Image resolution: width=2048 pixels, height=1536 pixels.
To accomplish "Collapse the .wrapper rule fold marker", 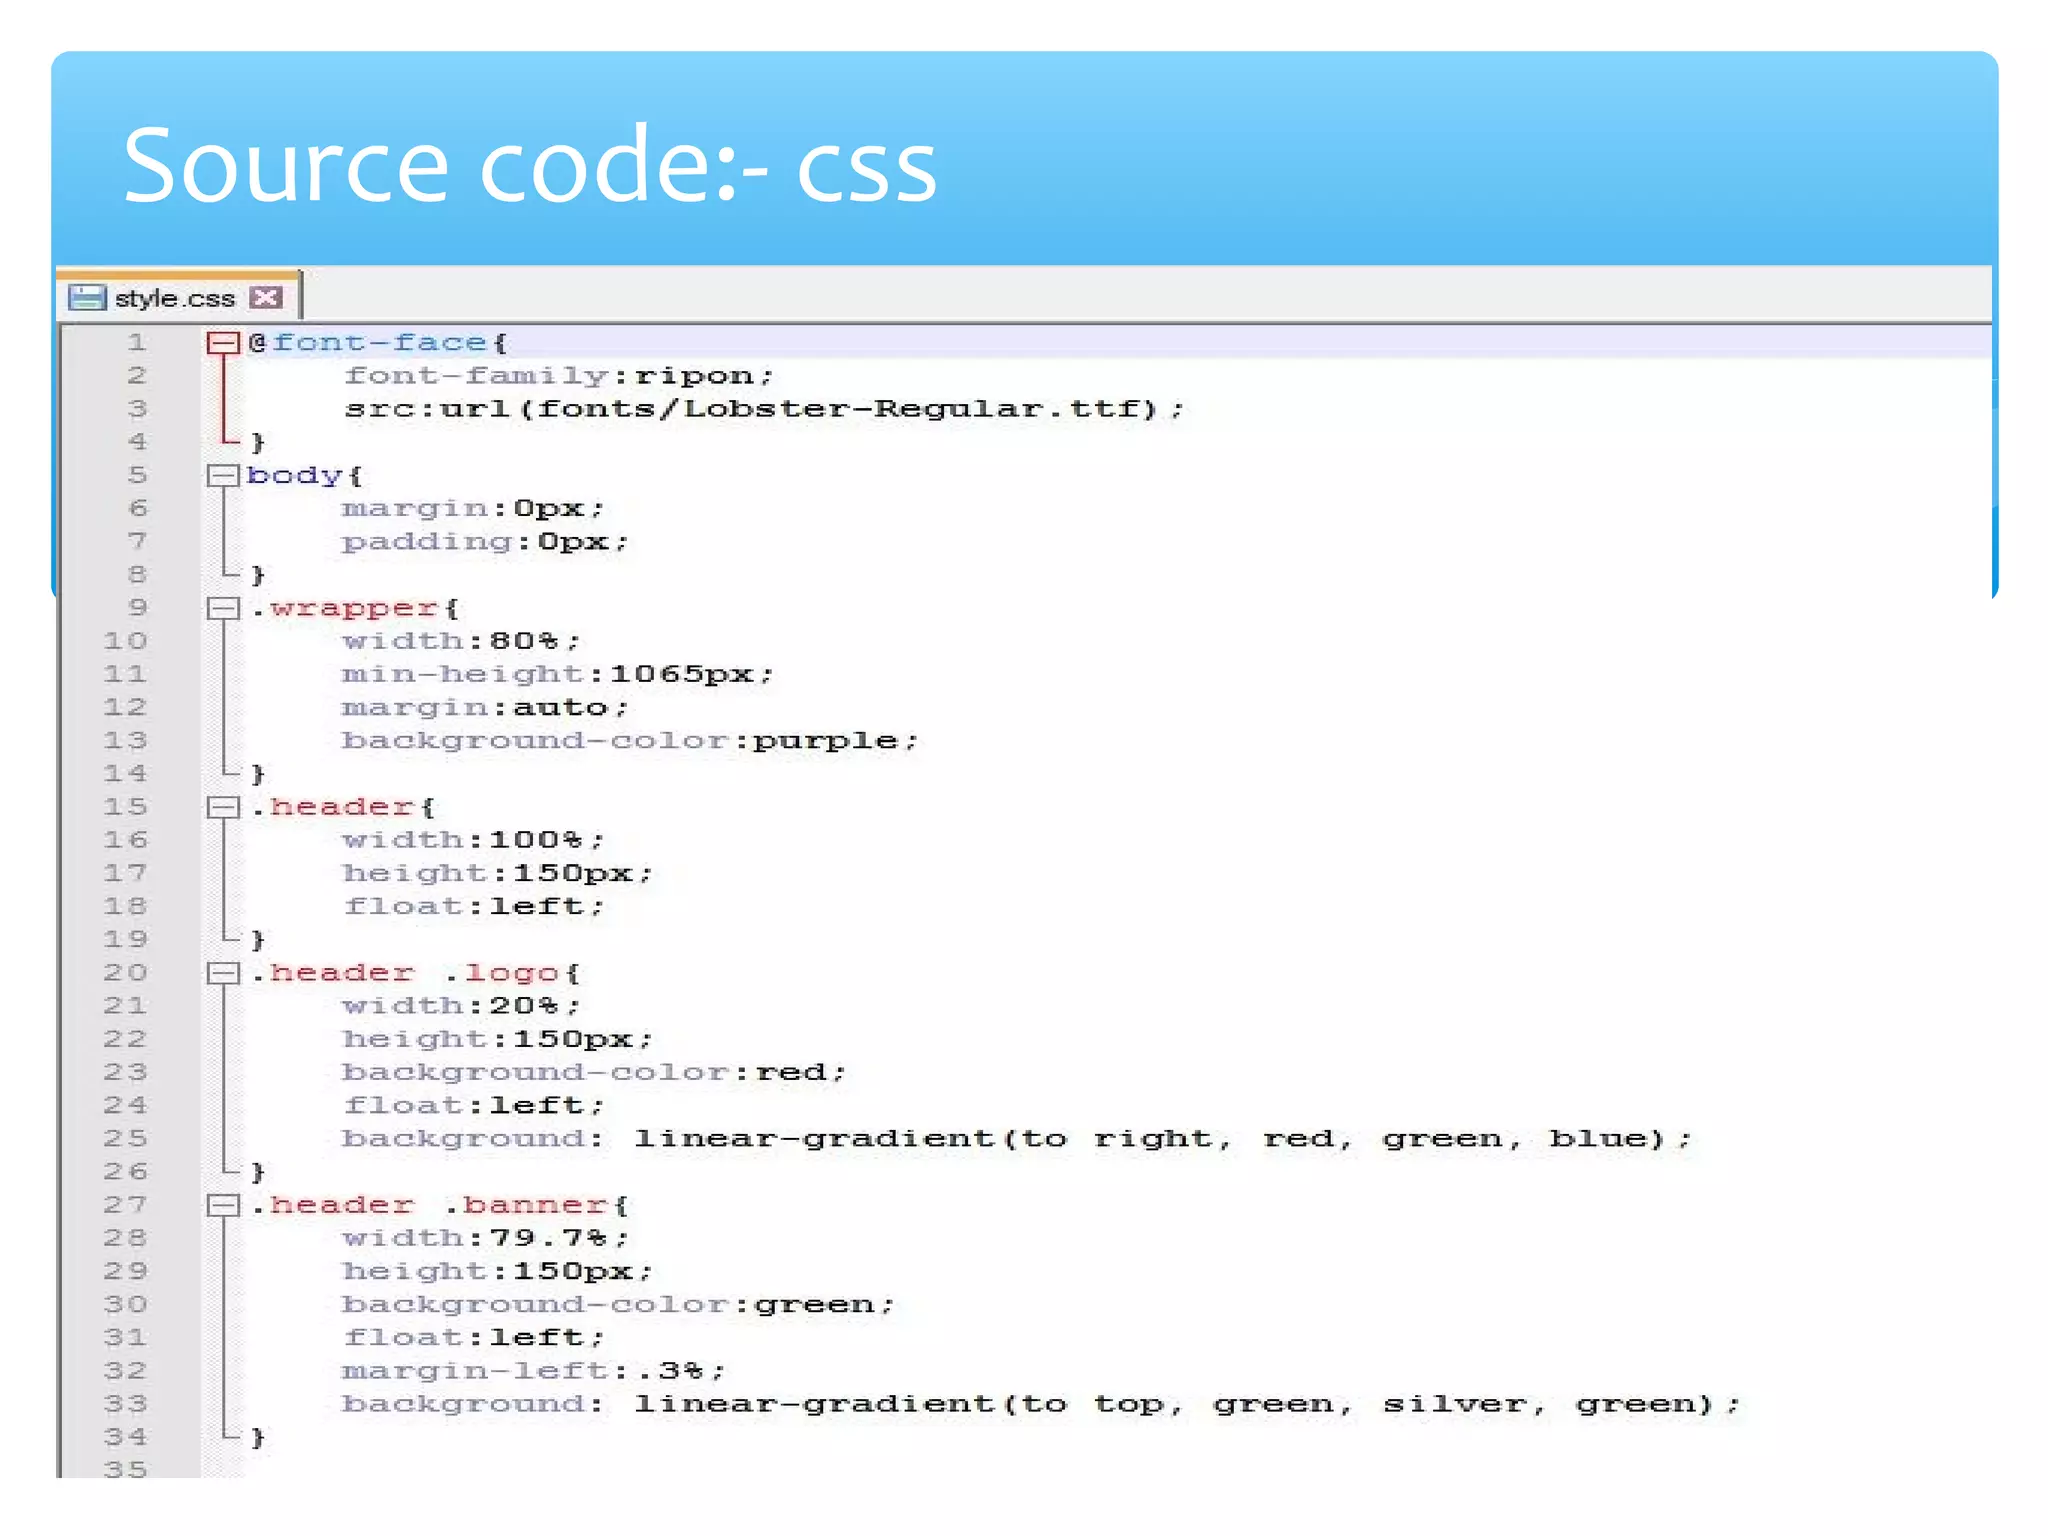I will (x=222, y=608).
